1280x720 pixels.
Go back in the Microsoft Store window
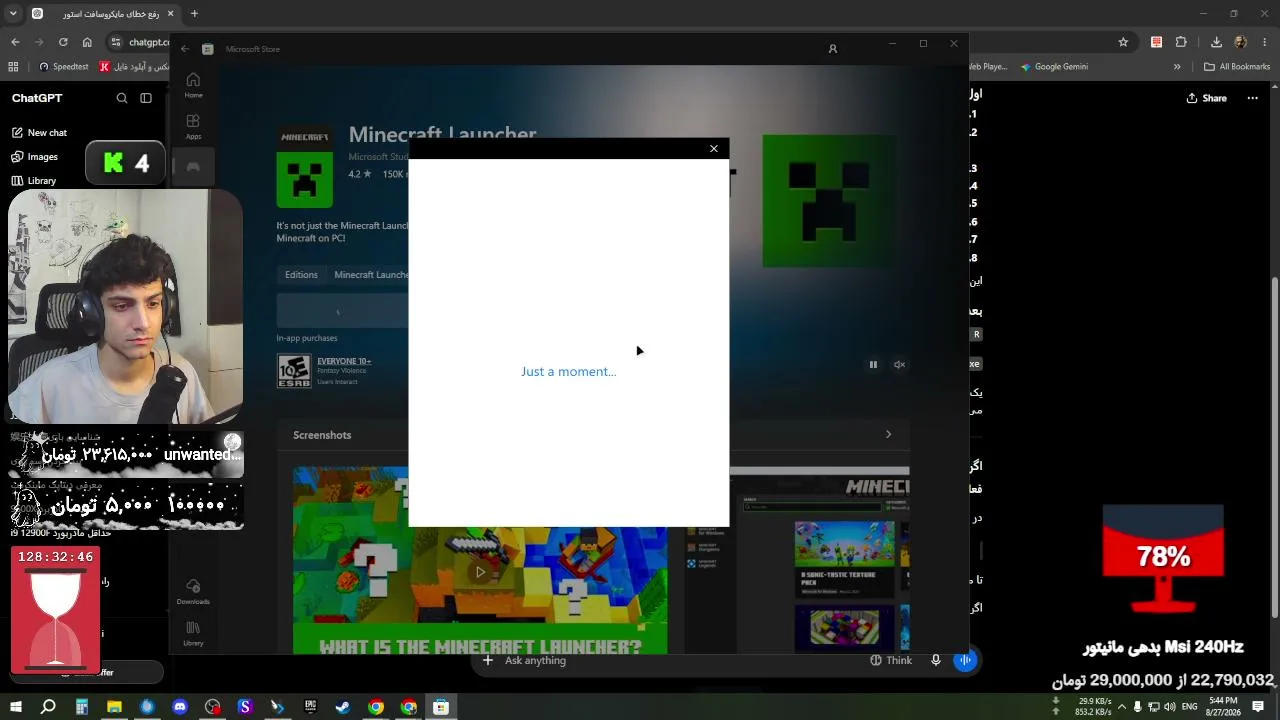pos(185,49)
